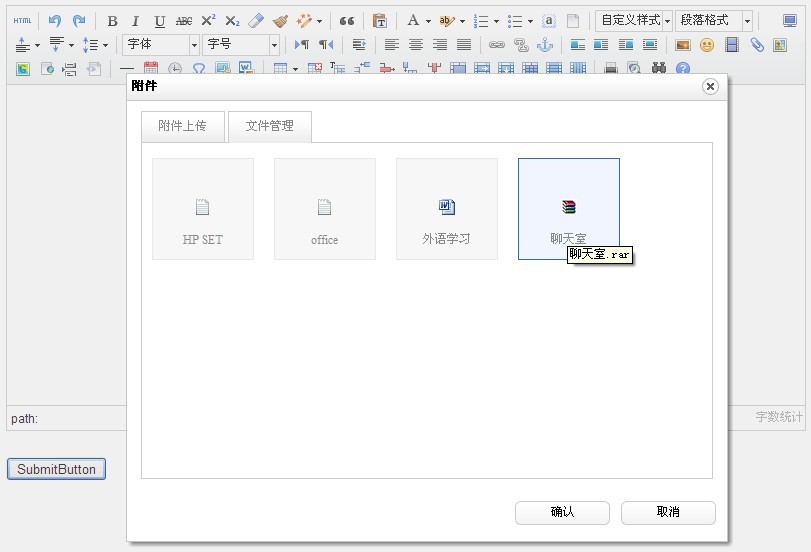Toggle blockquote formatting
811x552 pixels.
tap(347, 21)
